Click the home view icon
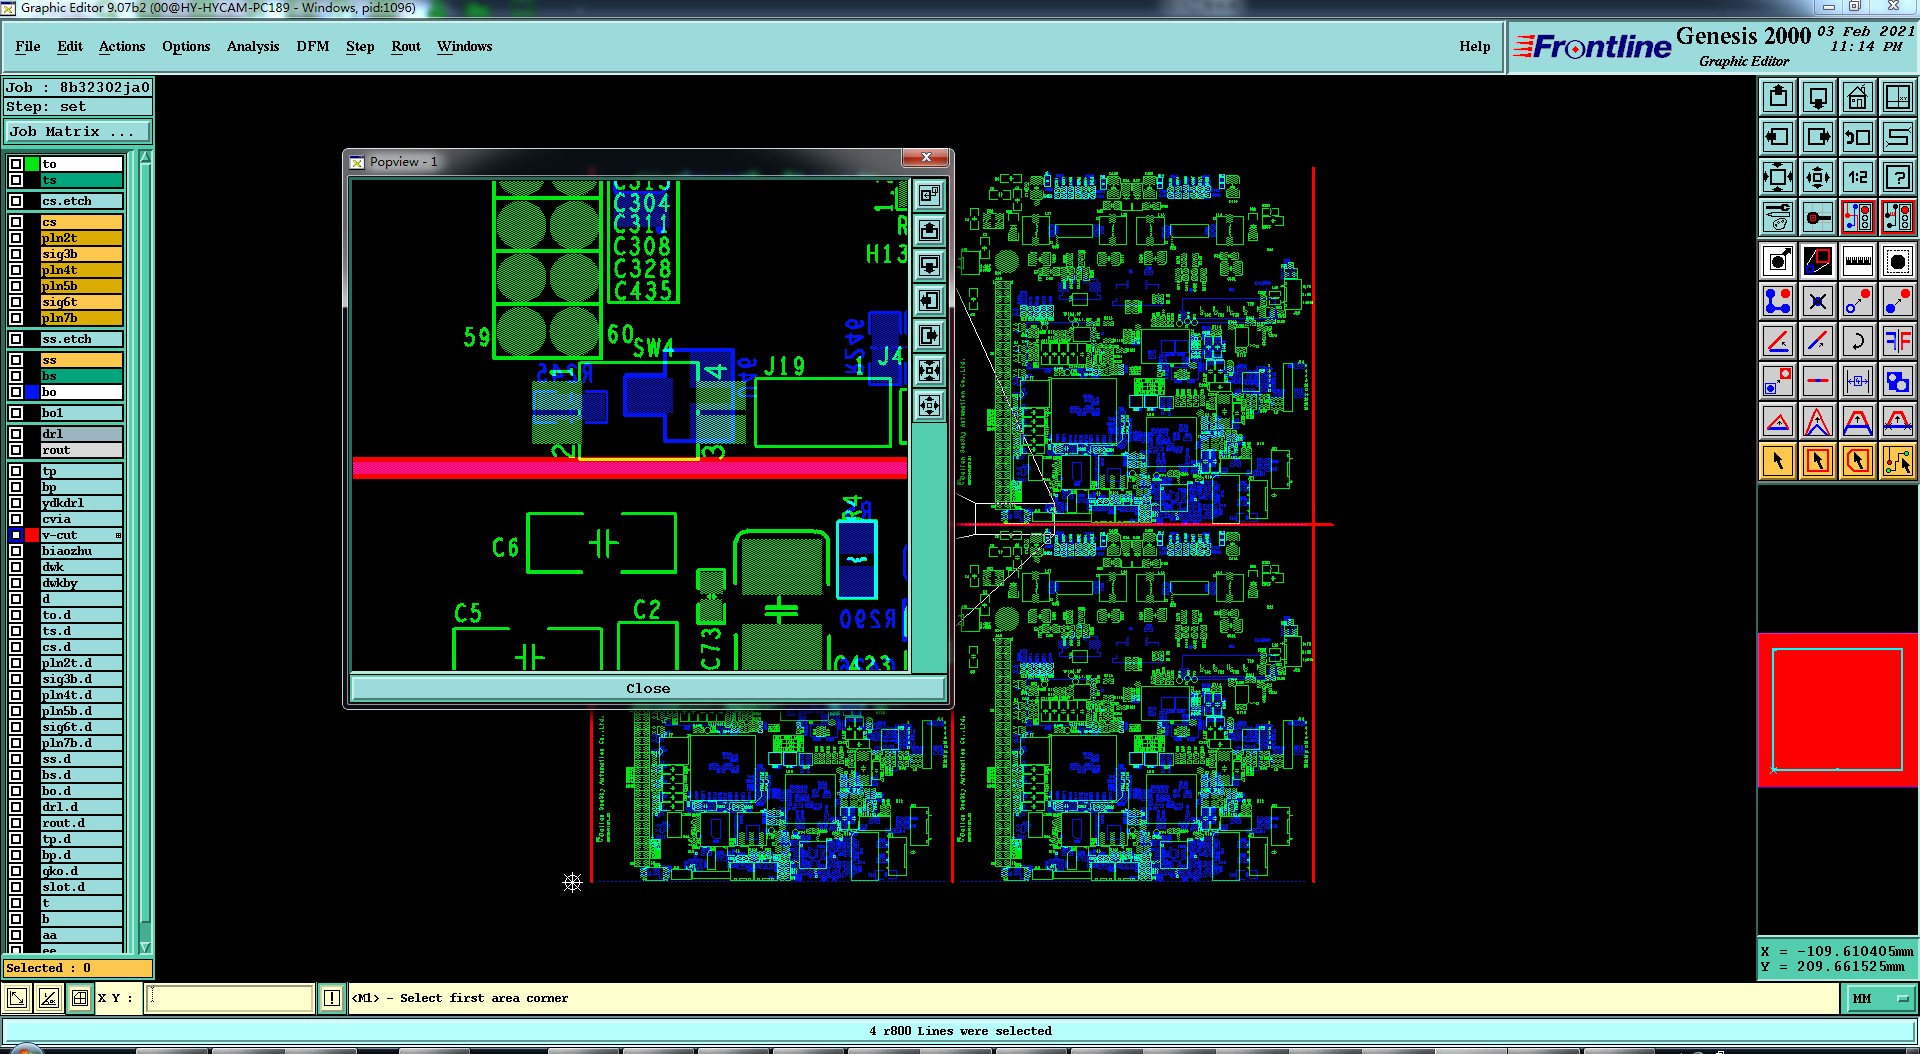Screen dimensions: 1920x1054 (x=1857, y=97)
